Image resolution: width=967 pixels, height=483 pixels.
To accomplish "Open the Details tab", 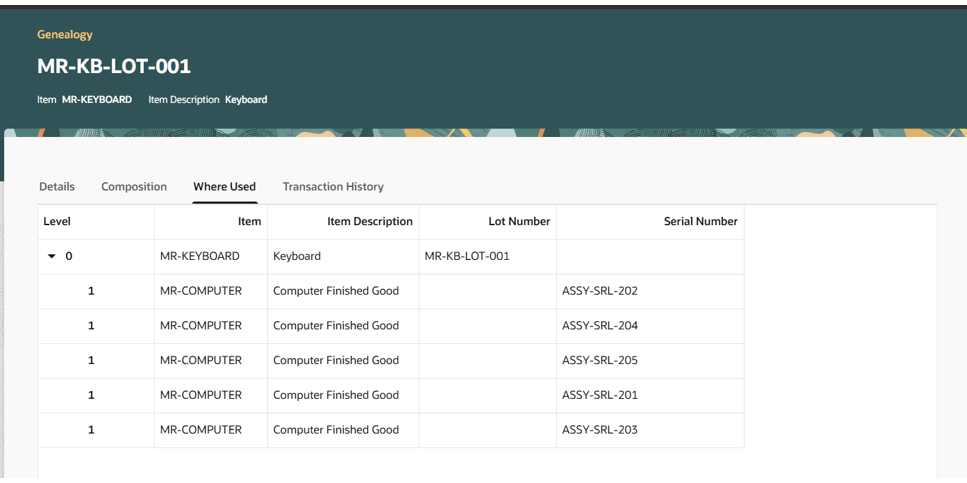I will tap(57, 187).
